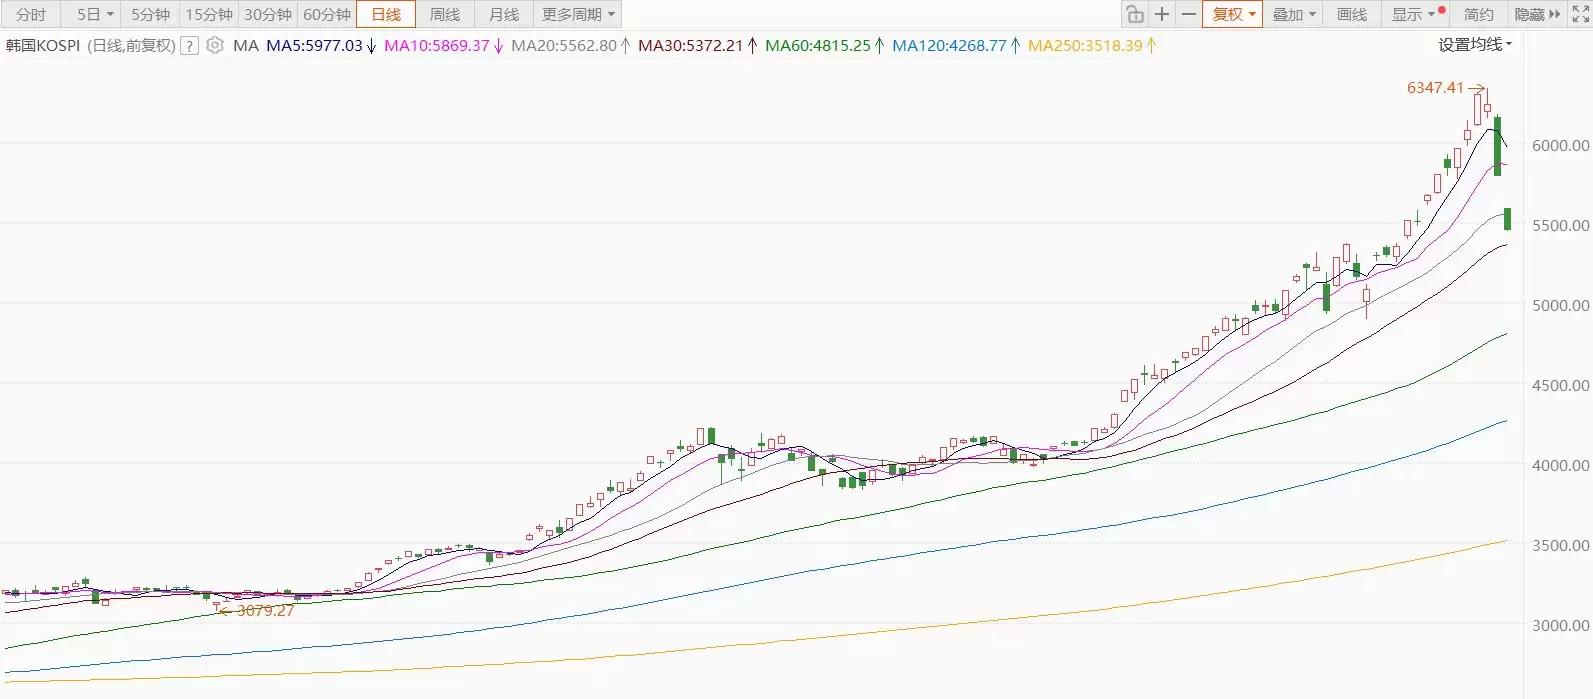The width and height of the screenshot is (1593, 699).
Task: Open the 显示 display options menu
Action: pyautogui.click(x=1413, y=14)
